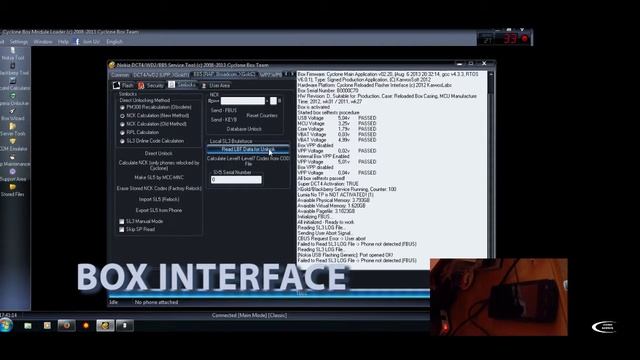Click Calculate Level1-Level7 Codes from COD File
640x360 pixels.
pos(248,161)
